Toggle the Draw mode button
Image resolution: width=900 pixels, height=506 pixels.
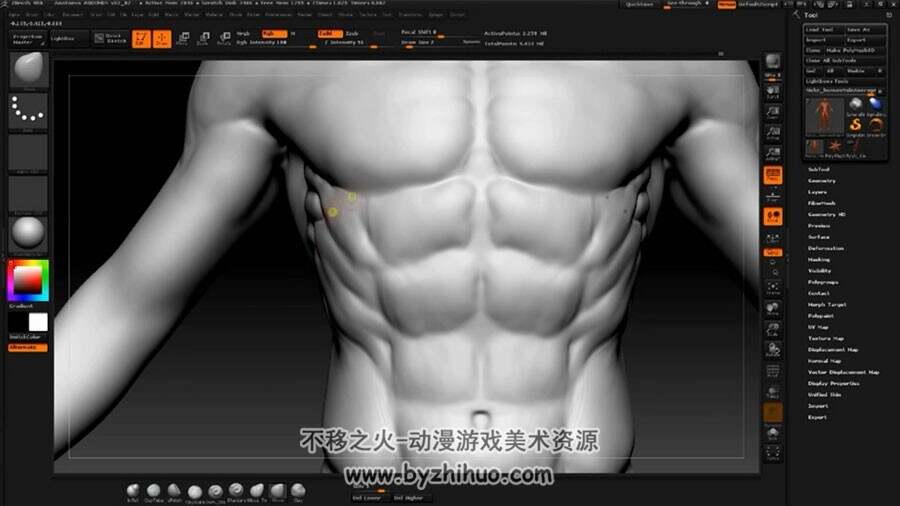tap(162, 39)
